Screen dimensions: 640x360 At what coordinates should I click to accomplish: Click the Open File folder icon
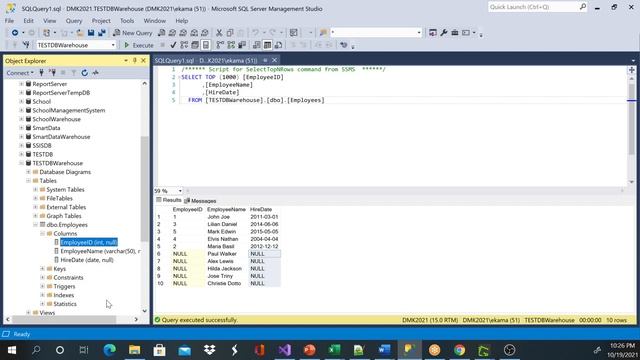coord(80,33)
